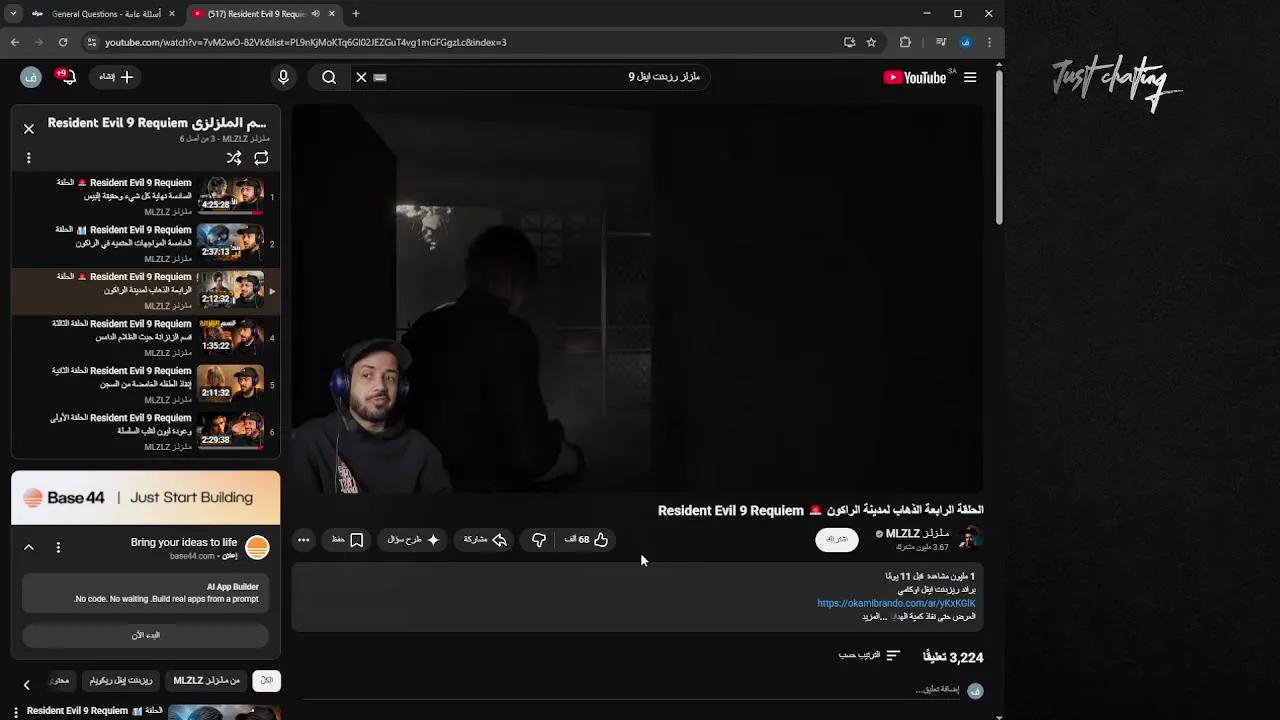Open YouTube notifications bell
The height and width of the screenshot is (720, 1280).
point(67,77)
